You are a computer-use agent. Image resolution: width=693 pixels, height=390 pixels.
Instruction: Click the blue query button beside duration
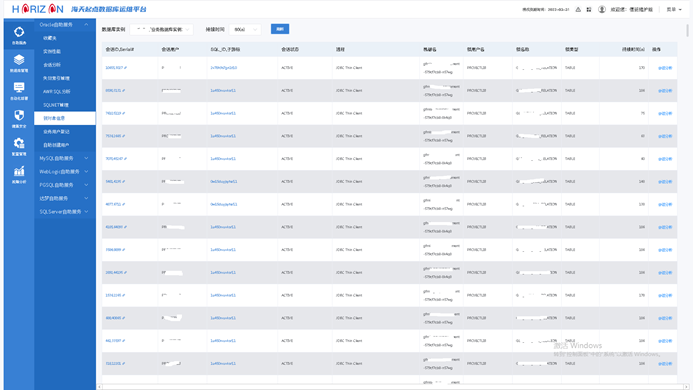280,29
